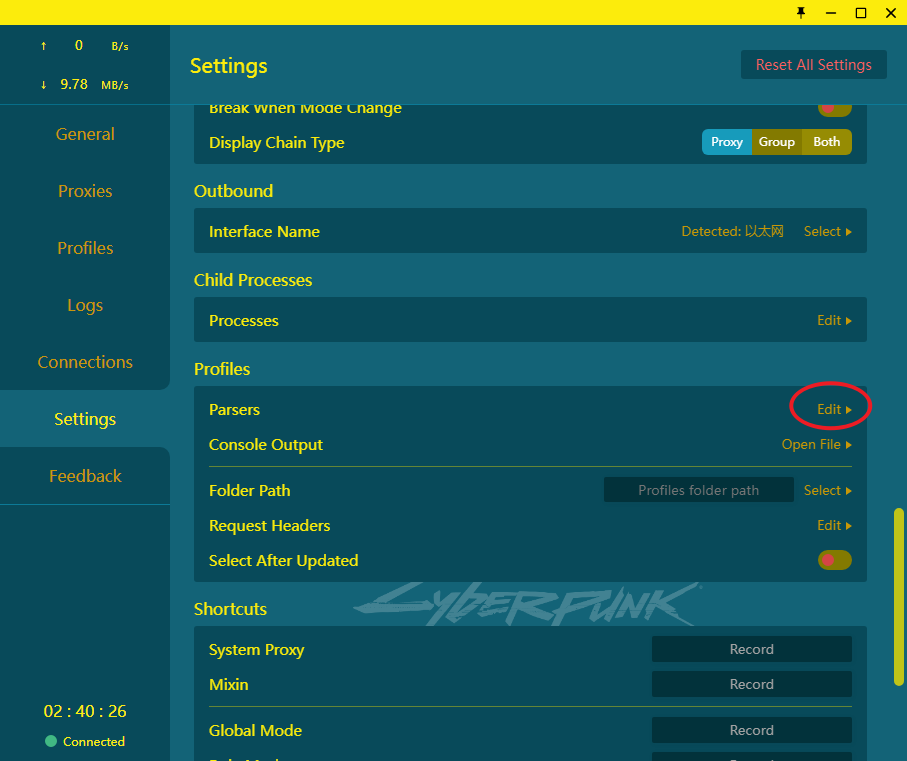The image size is (907, 761).
Task: Open the Interface Name Select menu
Action: pyautogui.click(x=827, y=231)
